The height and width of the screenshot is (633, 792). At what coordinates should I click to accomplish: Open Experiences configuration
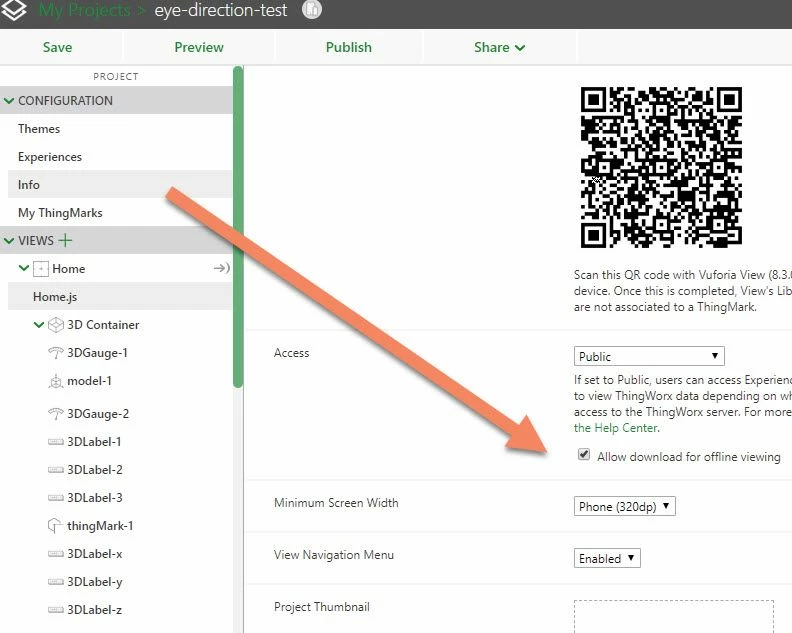[50, 157]
